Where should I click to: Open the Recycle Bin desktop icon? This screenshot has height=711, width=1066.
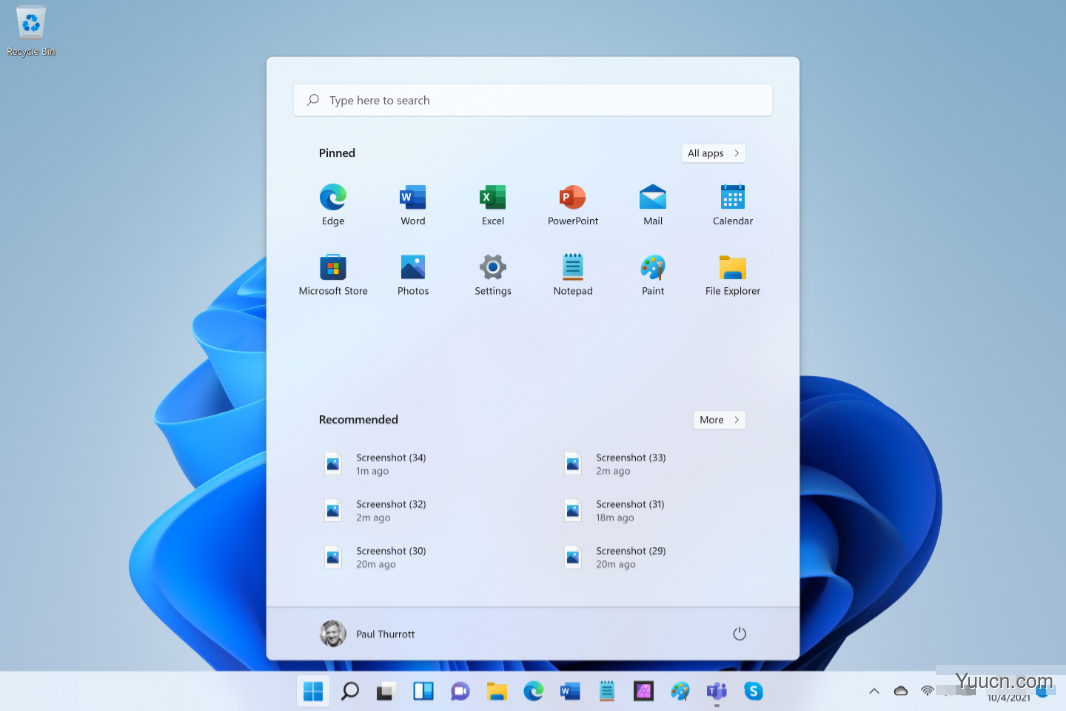[31, 31]
